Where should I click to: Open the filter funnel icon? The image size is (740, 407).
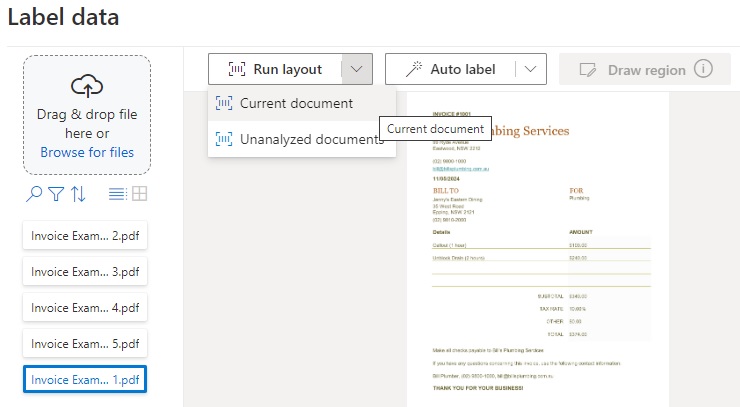click(56, 194)
